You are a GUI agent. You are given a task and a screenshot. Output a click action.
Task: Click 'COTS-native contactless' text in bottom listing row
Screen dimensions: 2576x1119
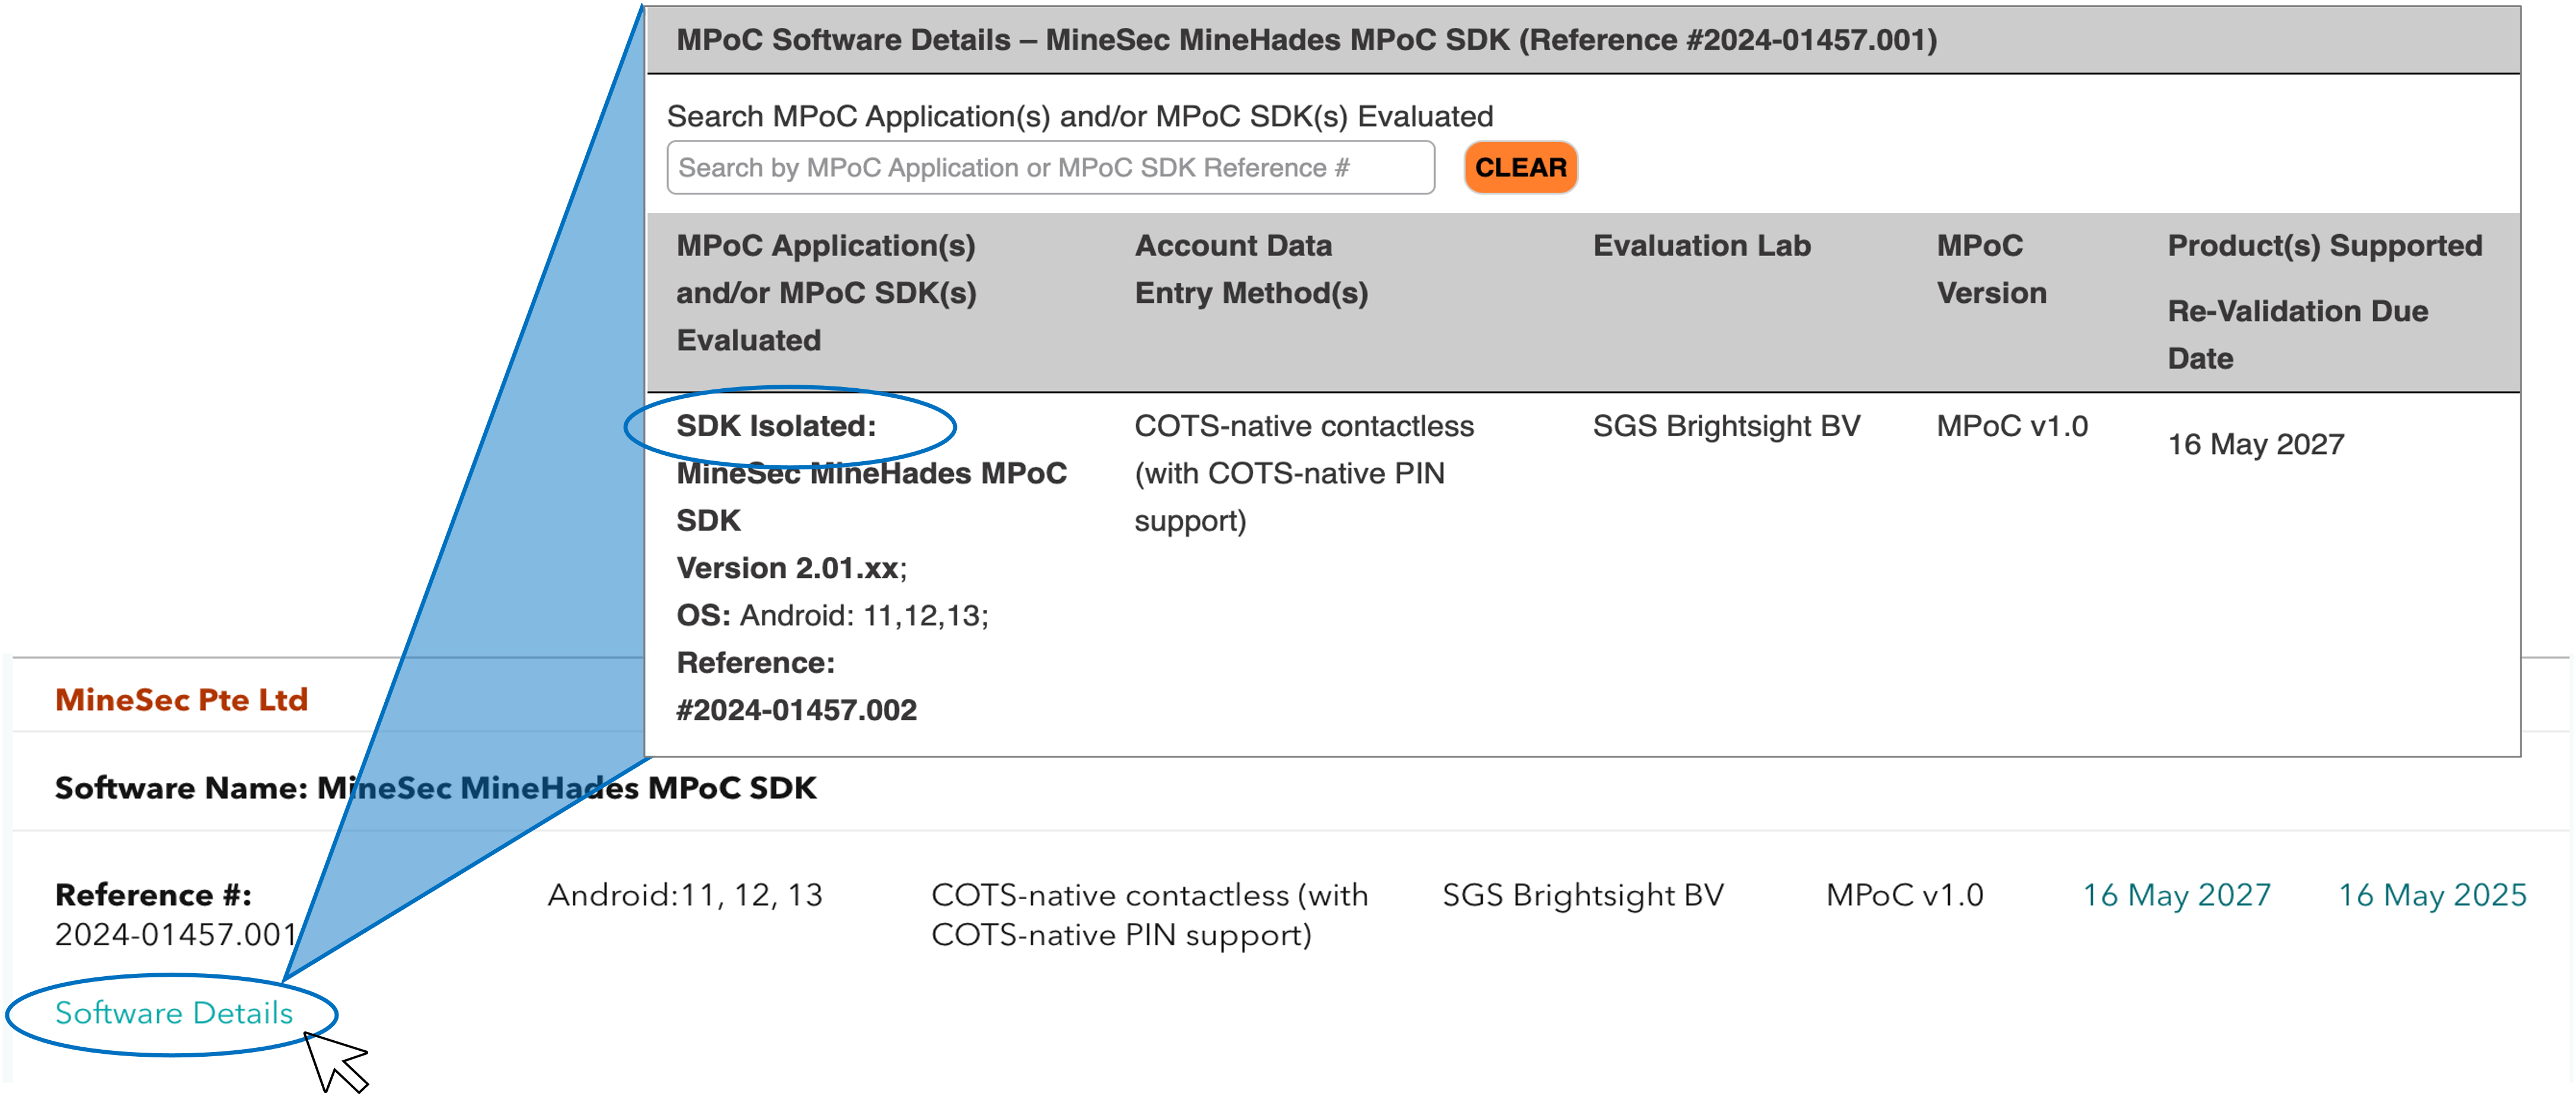1149,914
